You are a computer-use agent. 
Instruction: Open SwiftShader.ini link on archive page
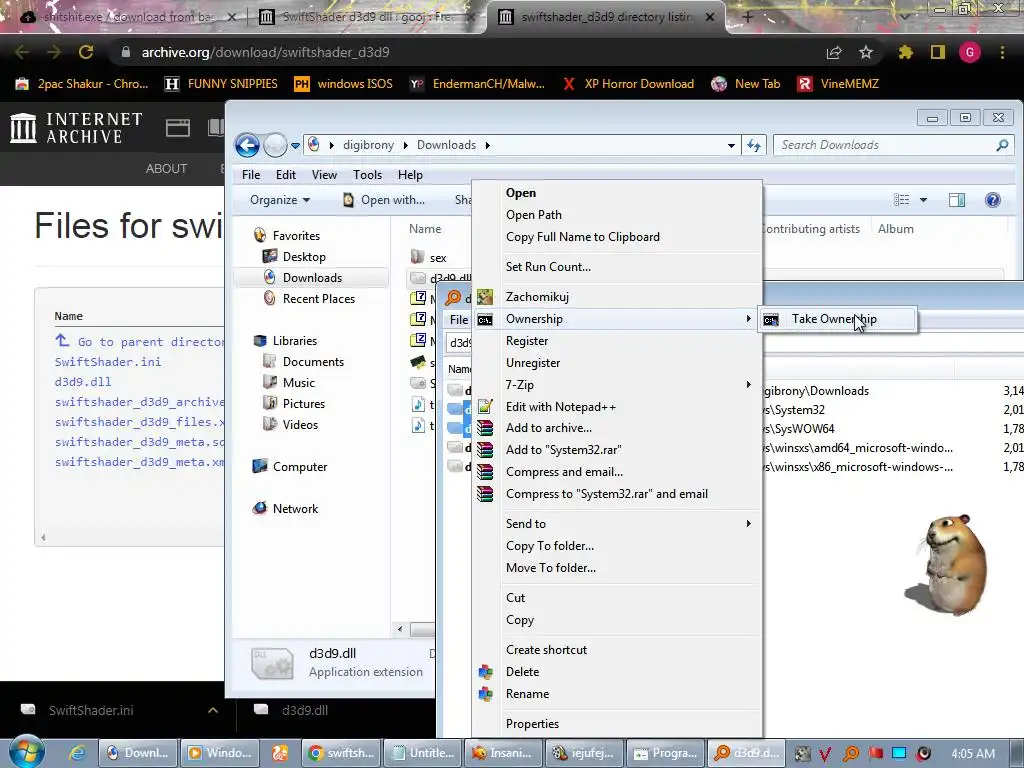[x=108, y=362]
